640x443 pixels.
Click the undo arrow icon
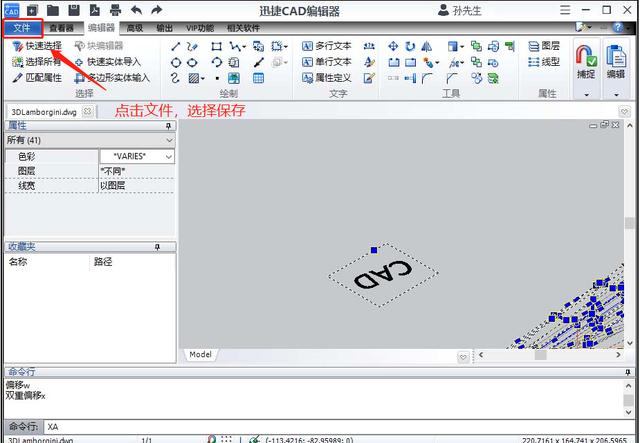coord(136,10)
